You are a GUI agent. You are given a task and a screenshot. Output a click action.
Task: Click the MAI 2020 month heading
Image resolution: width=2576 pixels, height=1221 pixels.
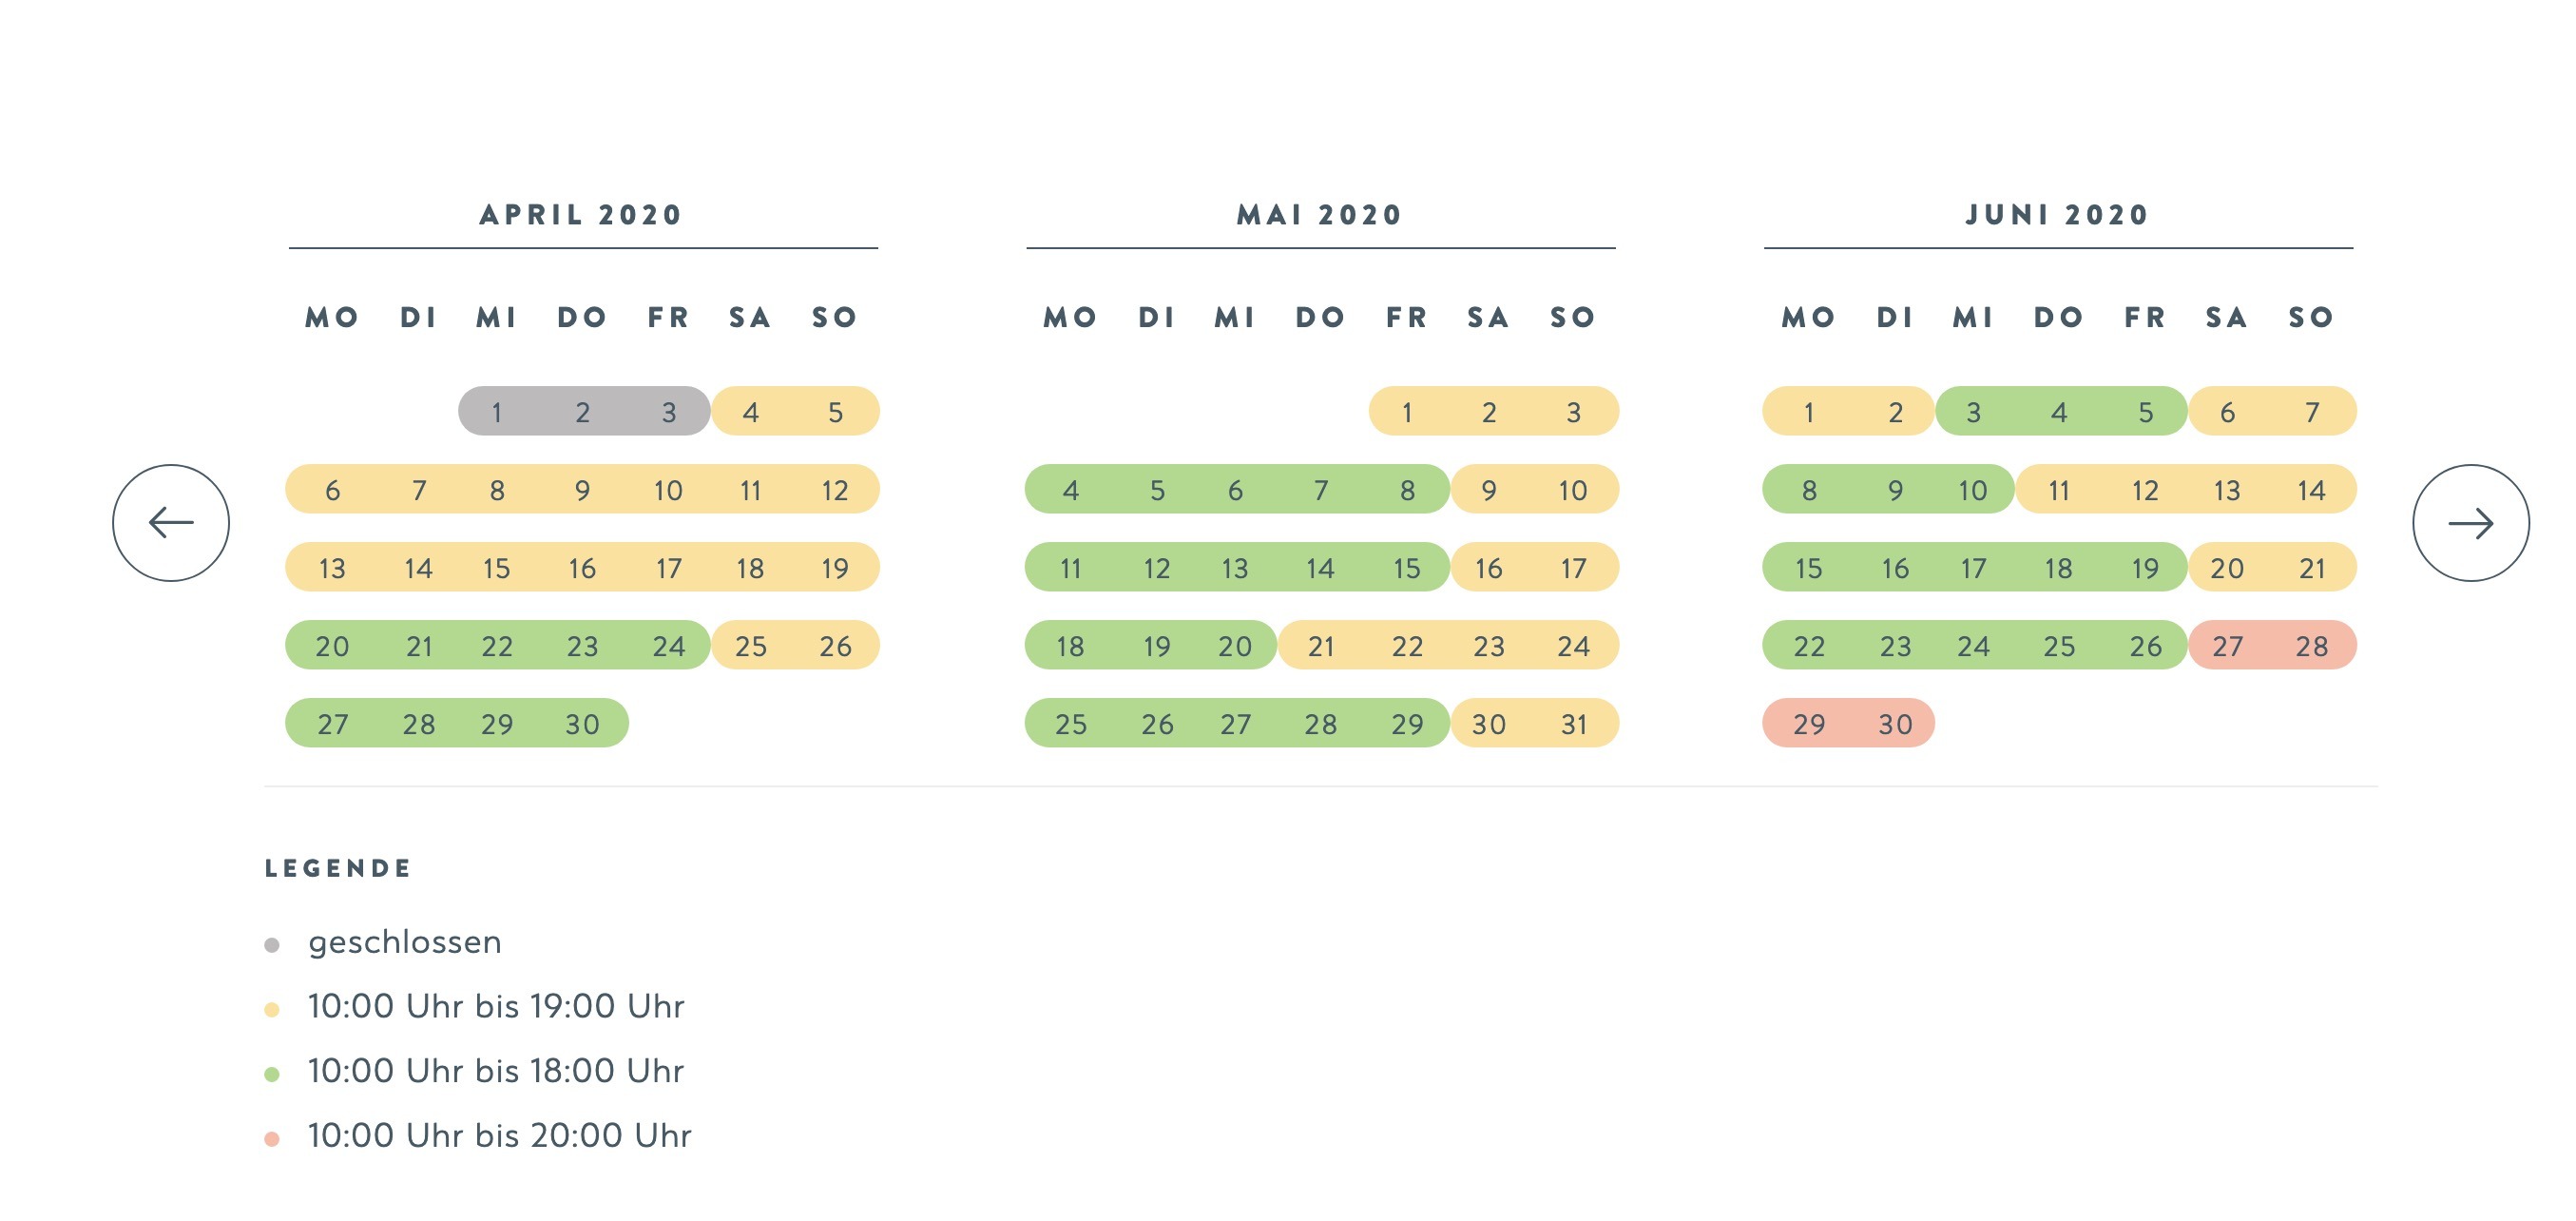pyautogui.click(x=1320, y=215)
